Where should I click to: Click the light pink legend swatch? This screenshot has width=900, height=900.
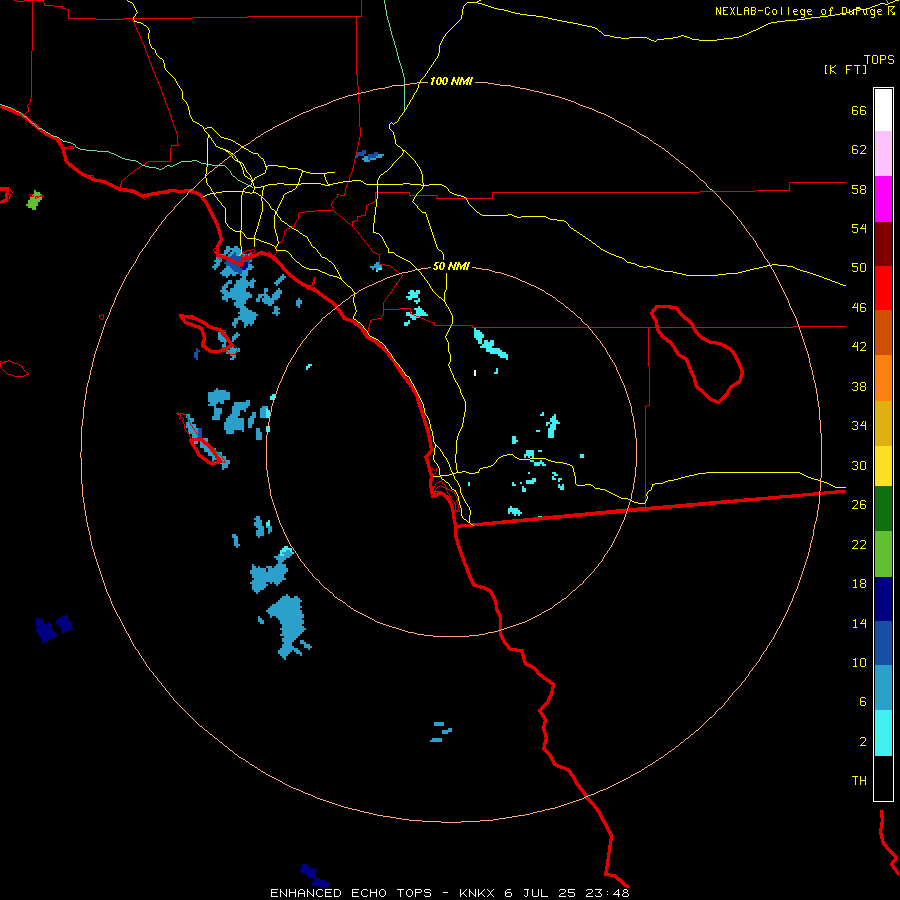[883, 153]
